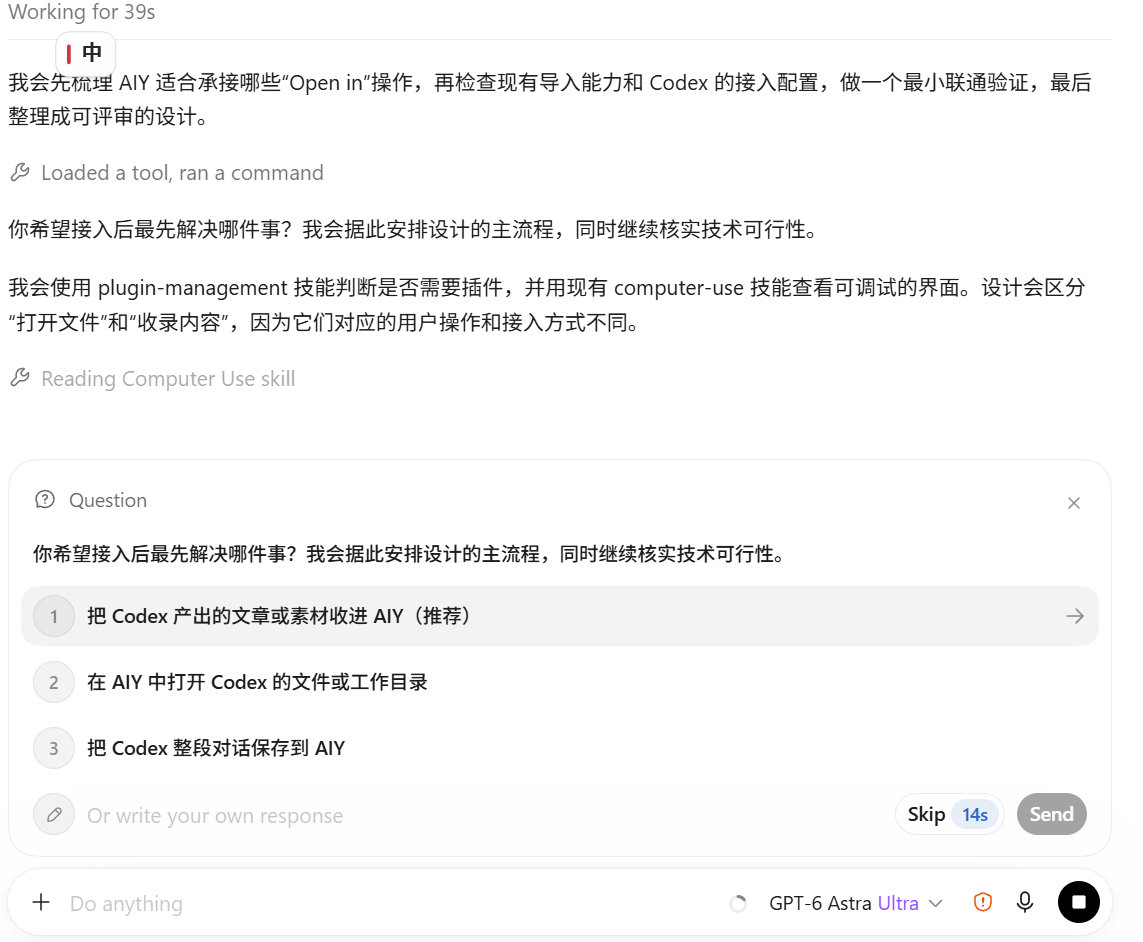Viewport: 1143px width, 942px height.
Task: Click the number 3 badge
Action: point(54,748)
